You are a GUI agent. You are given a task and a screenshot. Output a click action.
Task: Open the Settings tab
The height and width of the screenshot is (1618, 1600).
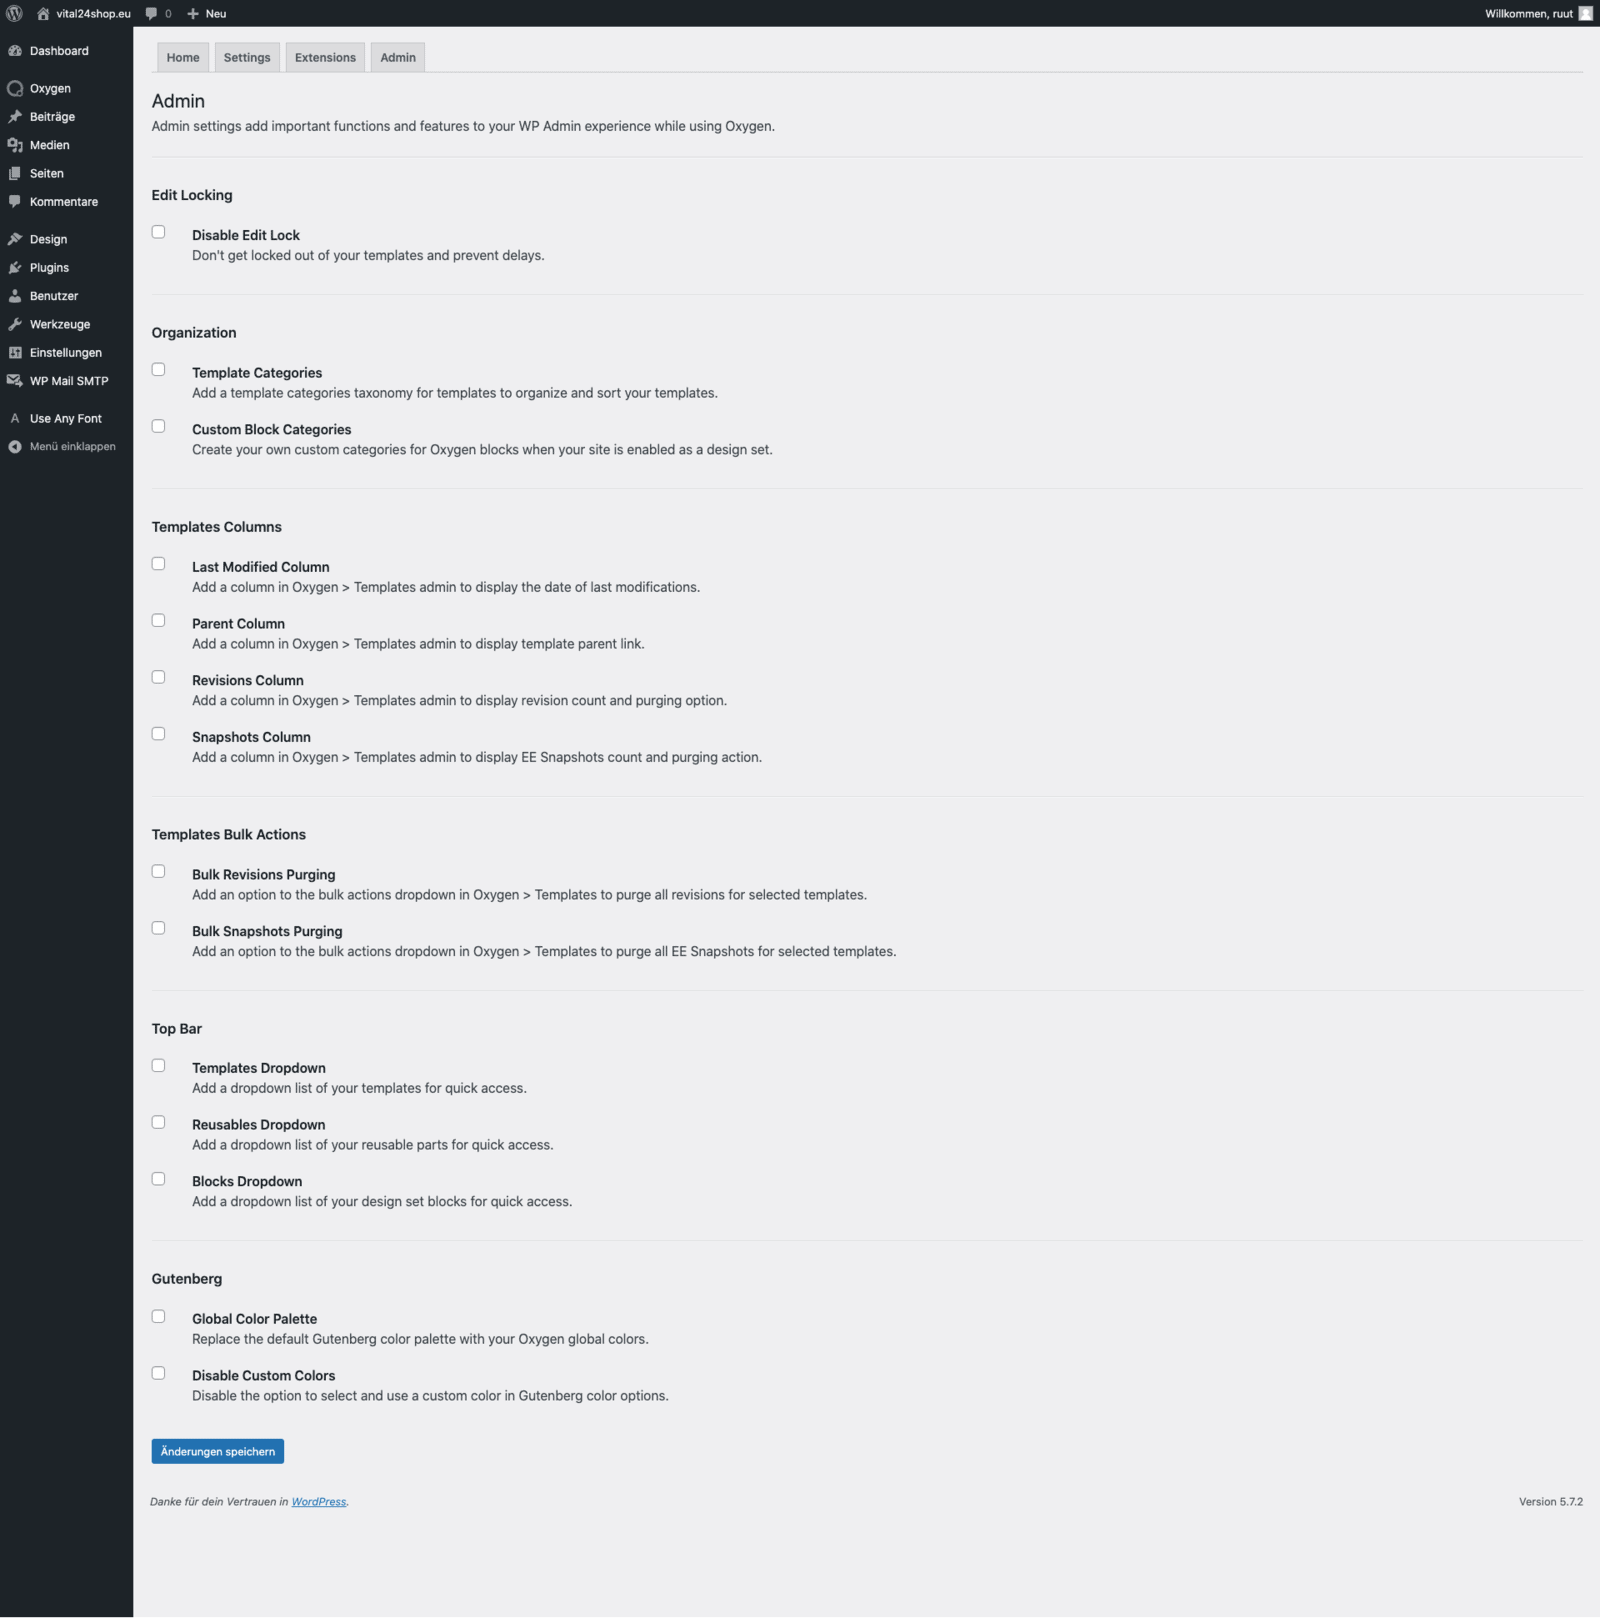pos(247,58)
